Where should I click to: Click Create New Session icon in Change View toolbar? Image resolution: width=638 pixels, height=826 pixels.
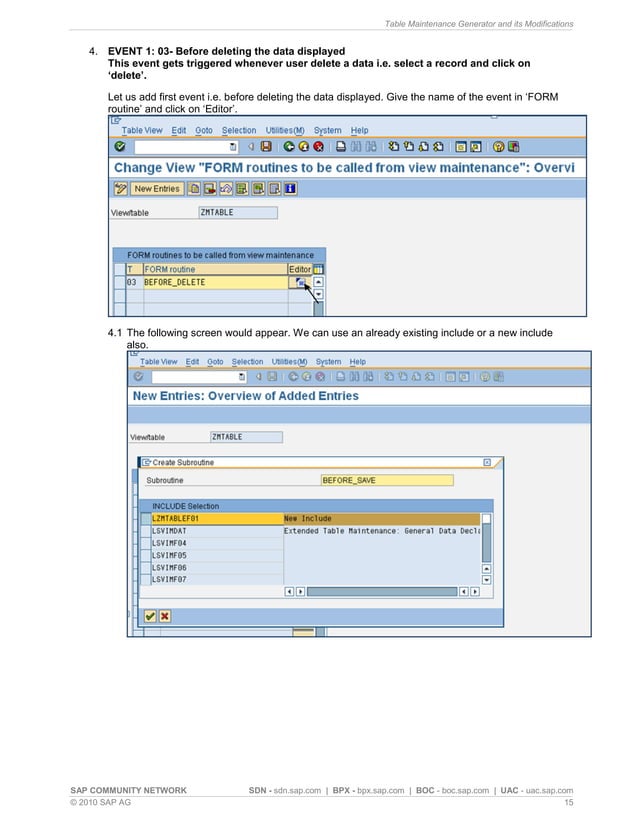click(x=461, y=146)
